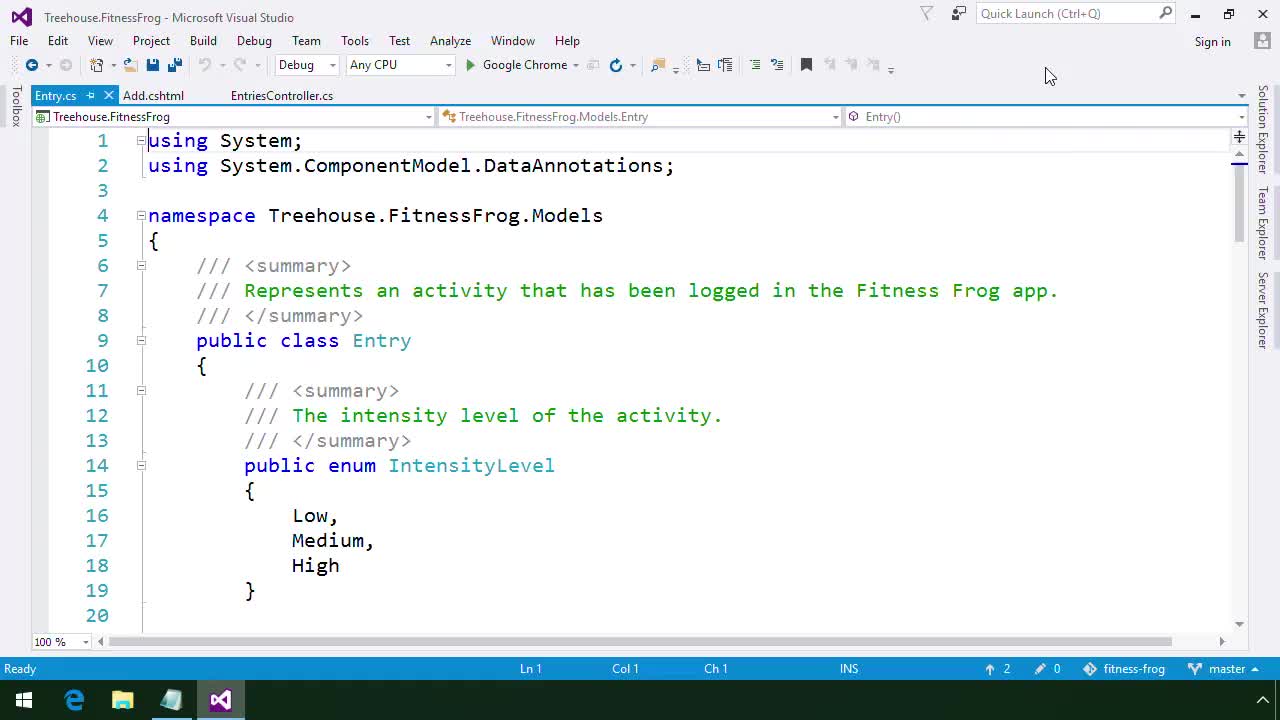Toggle a bookmark with the bookmark icon
The image size is (1280, 720).
coord(806,65)
